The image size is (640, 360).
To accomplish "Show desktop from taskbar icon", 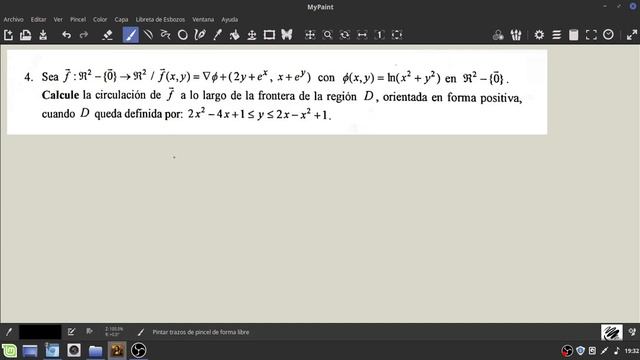I will 30,351.
